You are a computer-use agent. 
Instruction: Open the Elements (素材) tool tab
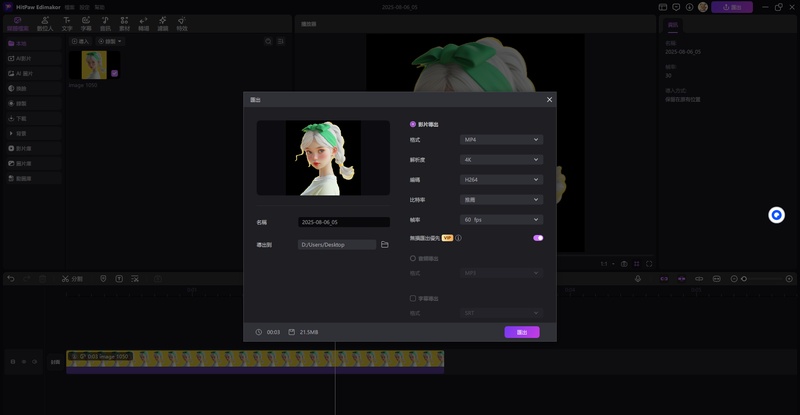pyautogui.click(x=124, y=23)
